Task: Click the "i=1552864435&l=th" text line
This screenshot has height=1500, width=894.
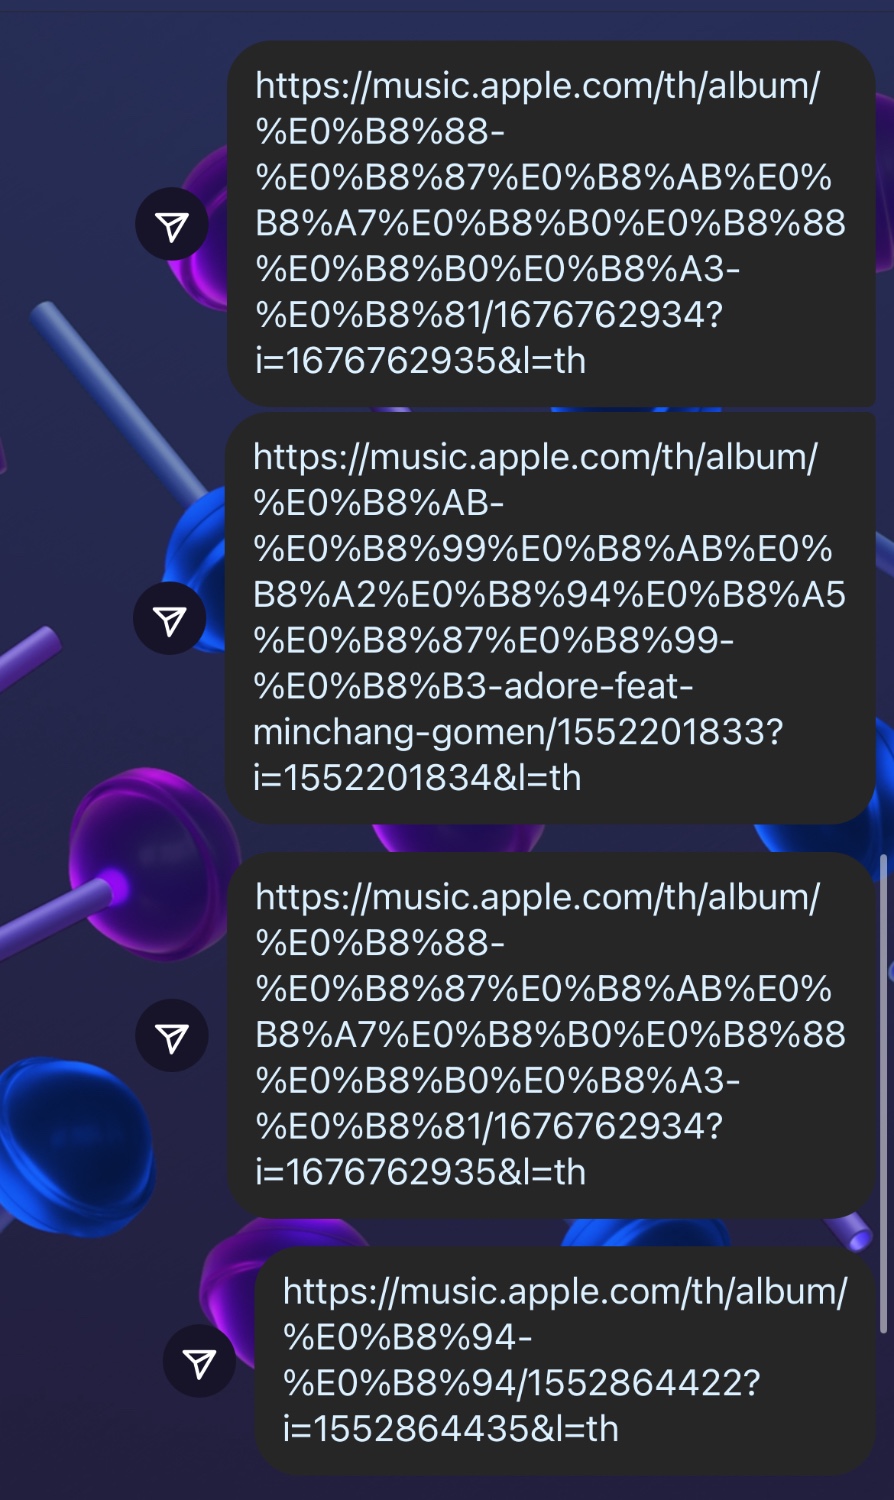Action: 451,1428
